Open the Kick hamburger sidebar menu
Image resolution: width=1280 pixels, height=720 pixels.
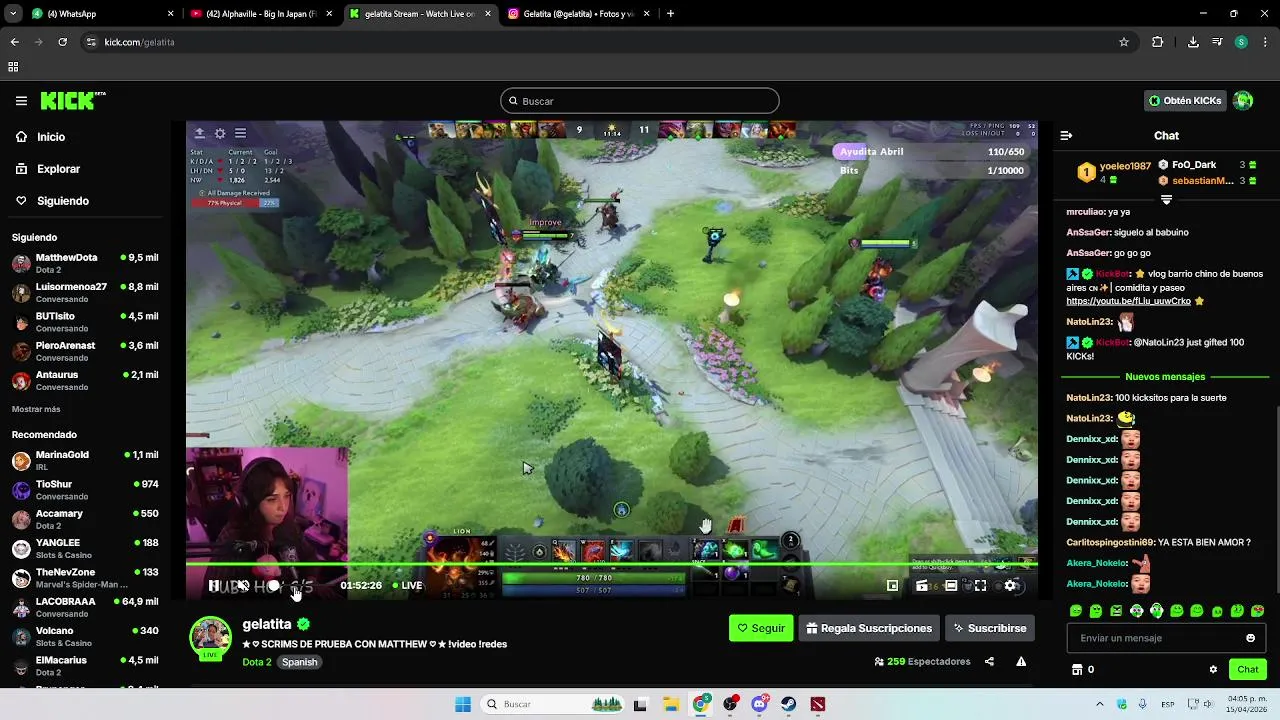(x=21, y=101)
